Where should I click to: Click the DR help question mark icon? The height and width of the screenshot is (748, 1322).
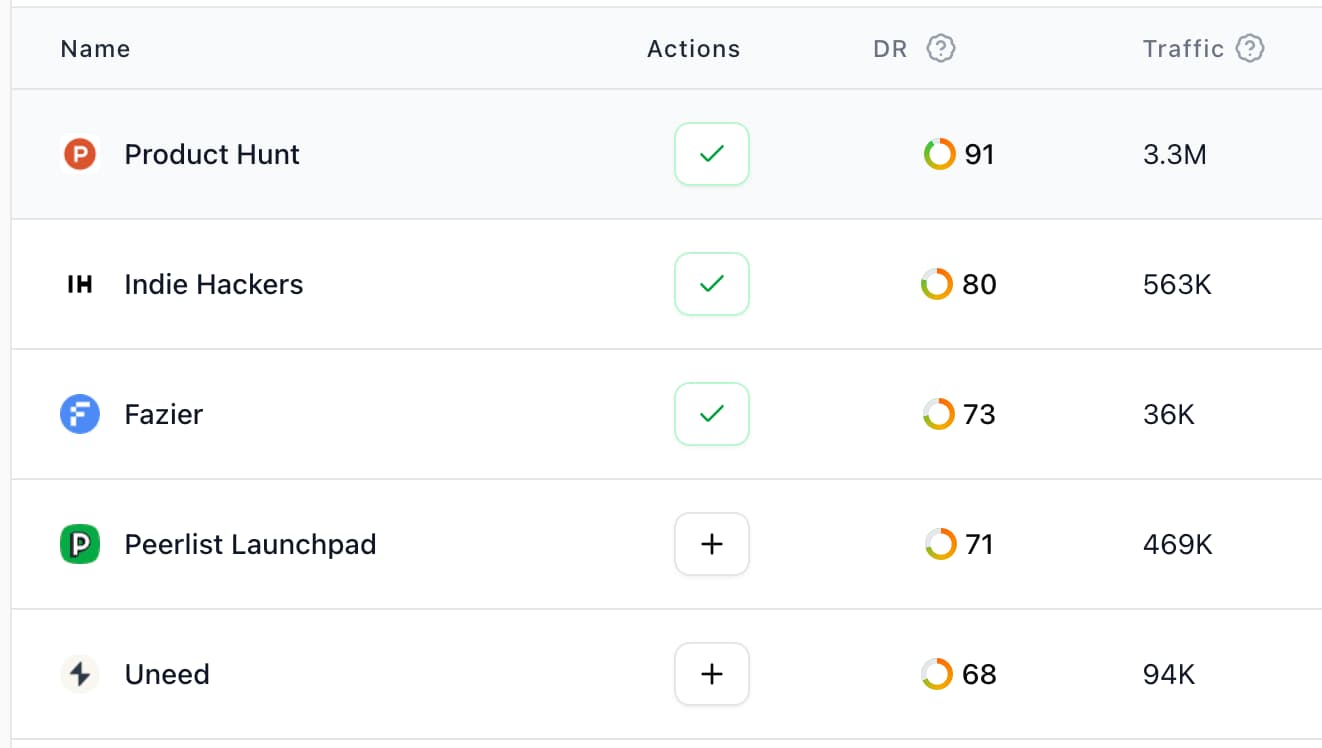[x=940, y=48]
